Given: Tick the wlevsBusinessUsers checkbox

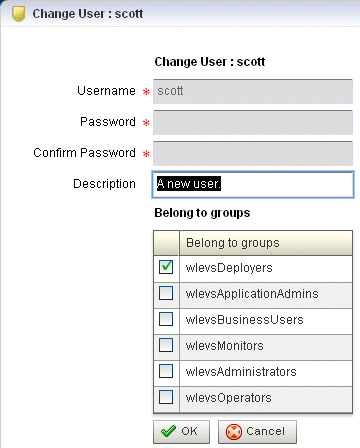Looking at the screenshot, I should [166, 319].
